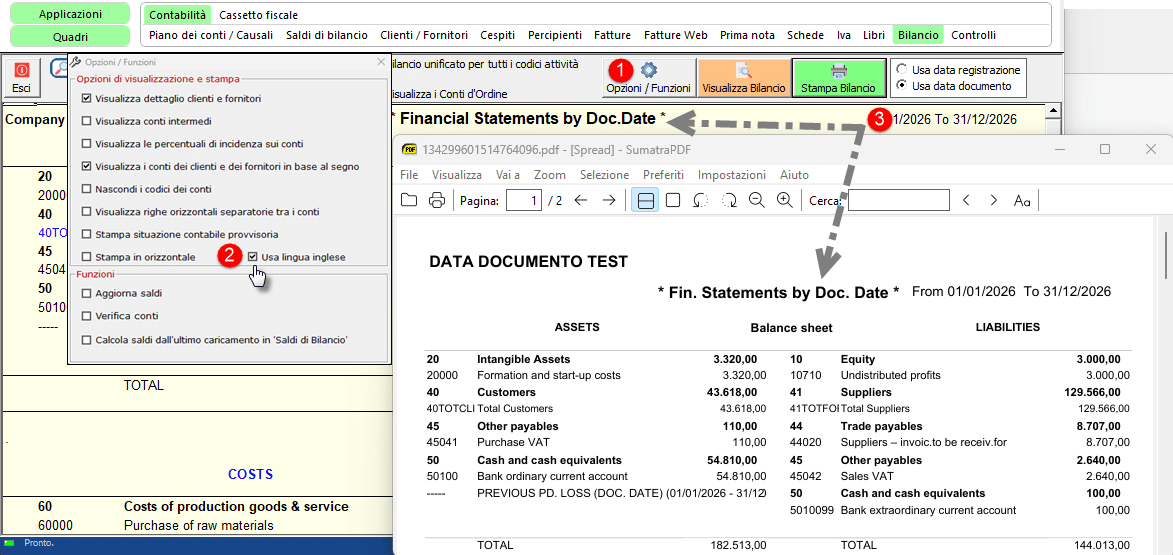Image resolution: width=1173 pixels, height=555 pixels.
Task: Open Visualizza menu in SumatraPDF
Action: 457,175
